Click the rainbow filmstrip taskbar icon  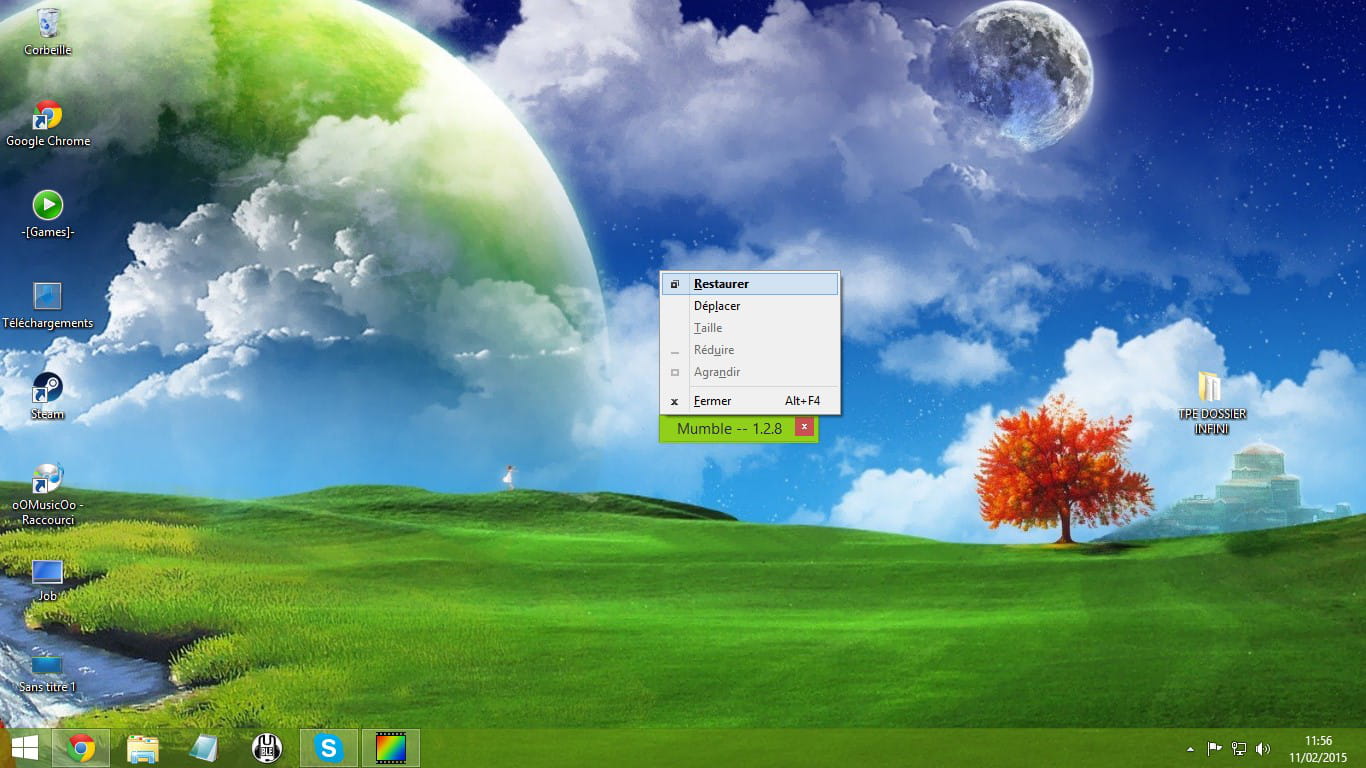[x=390, y=748]
